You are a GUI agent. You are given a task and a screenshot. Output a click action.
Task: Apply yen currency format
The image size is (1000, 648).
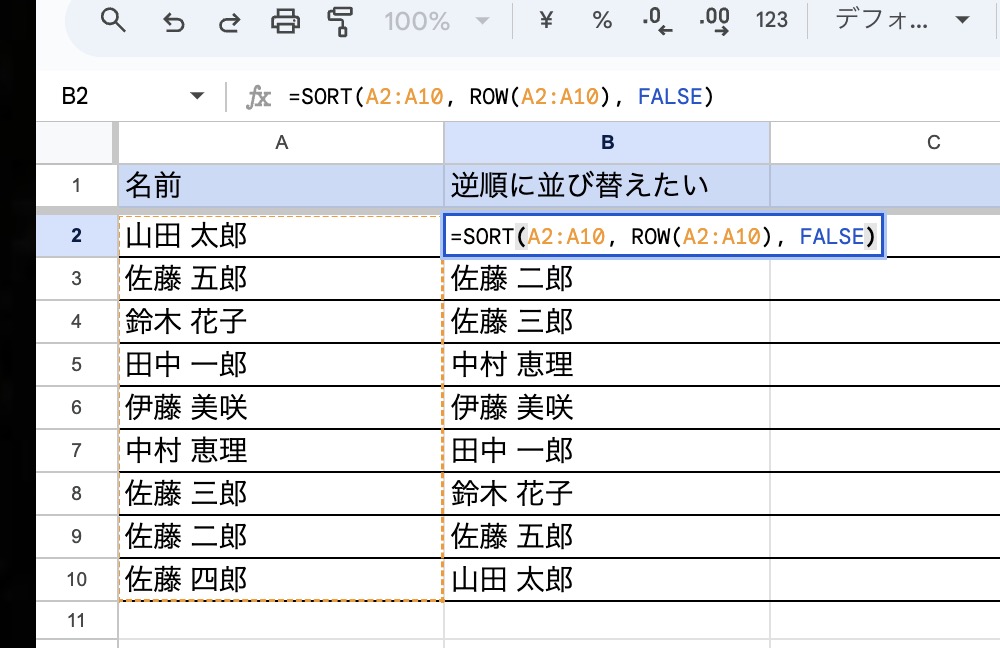pyautogui.click(x=546, y=21)
